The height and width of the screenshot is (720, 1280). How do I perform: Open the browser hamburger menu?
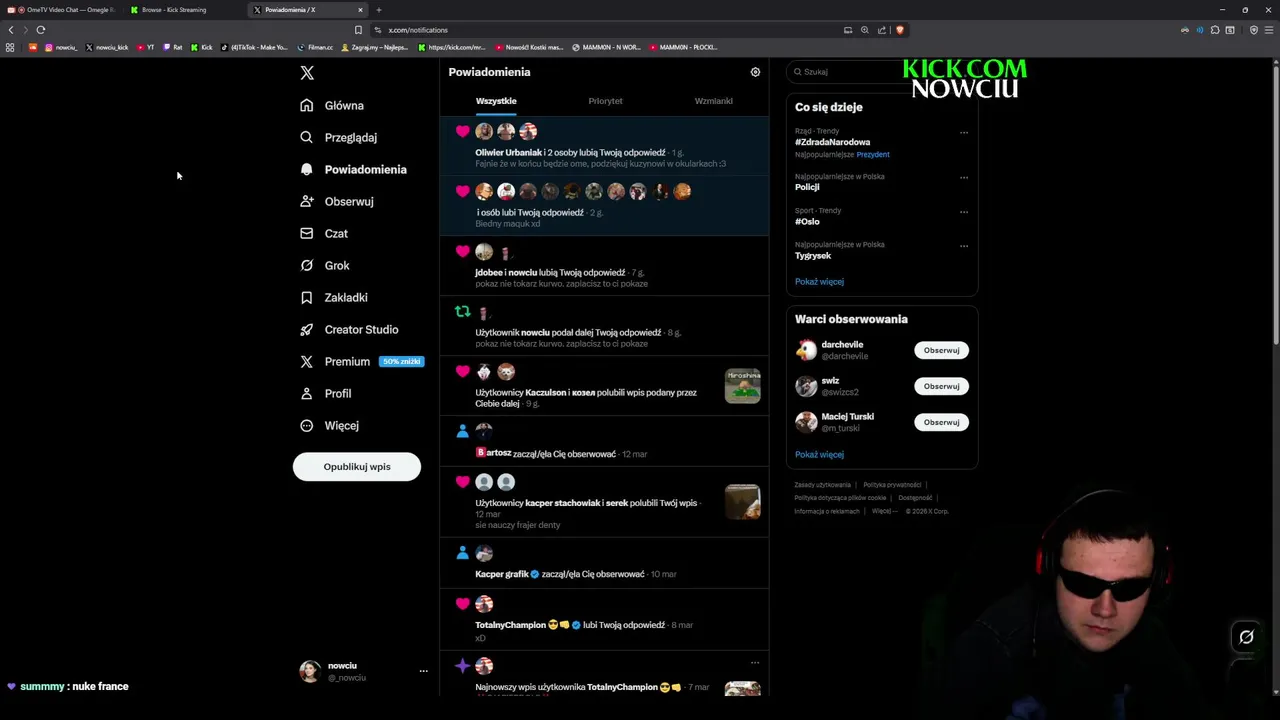click(x=1269, y=30)
